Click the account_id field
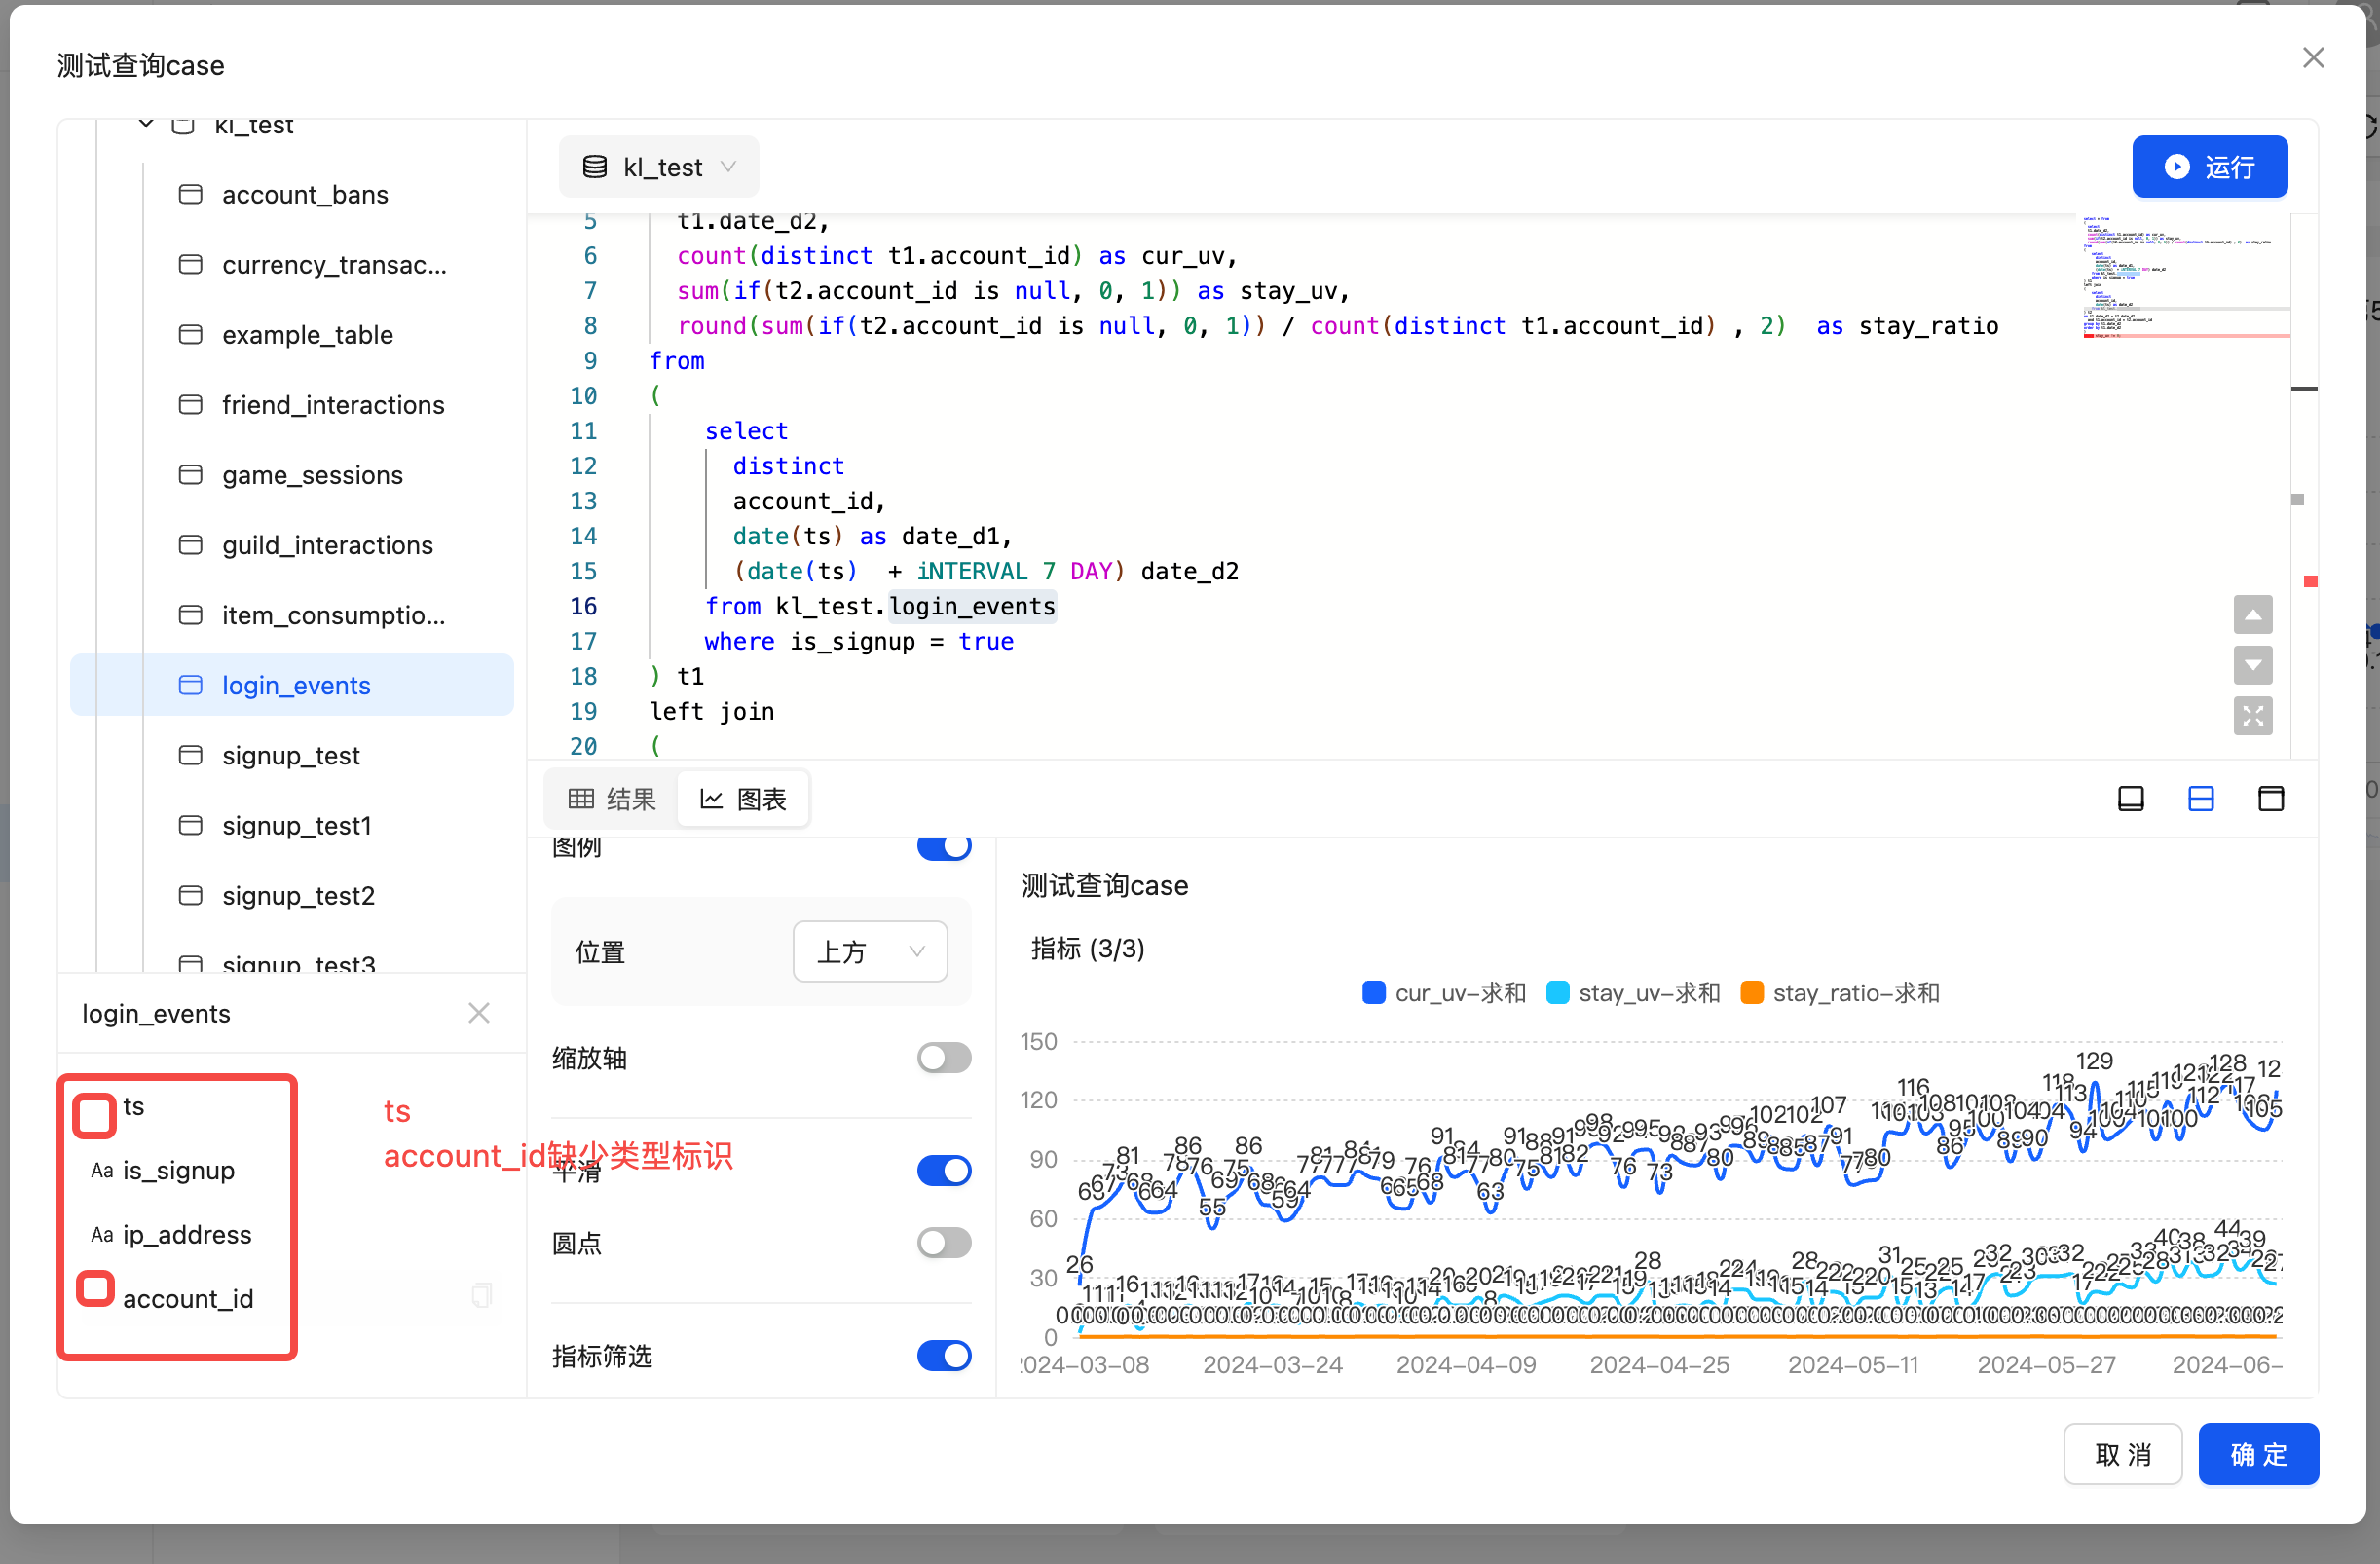 point(188,1298)
